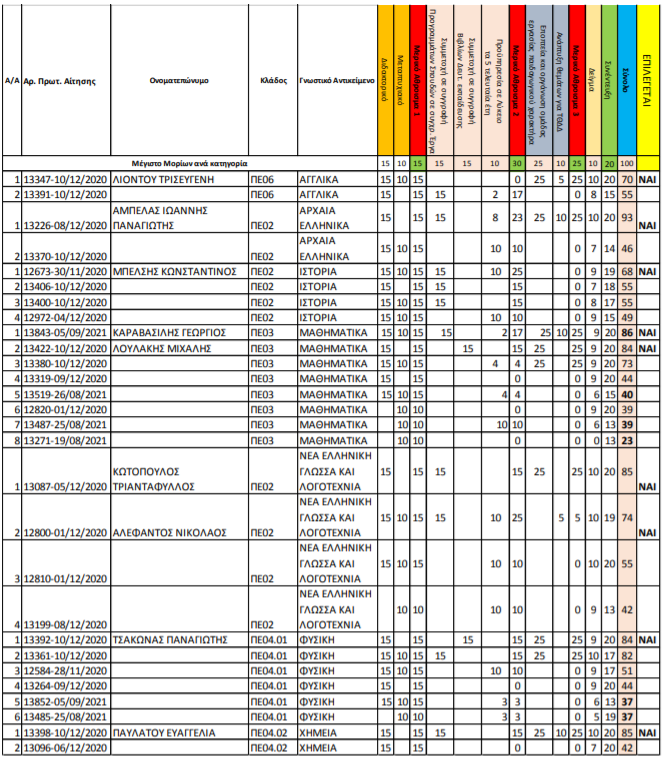Click application number "13096-06/12/2020"

[65, 748]
